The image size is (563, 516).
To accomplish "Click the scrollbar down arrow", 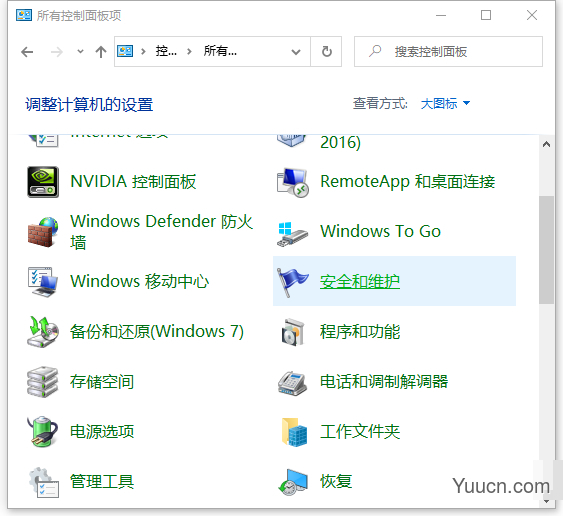I will (x=546, y=501).
